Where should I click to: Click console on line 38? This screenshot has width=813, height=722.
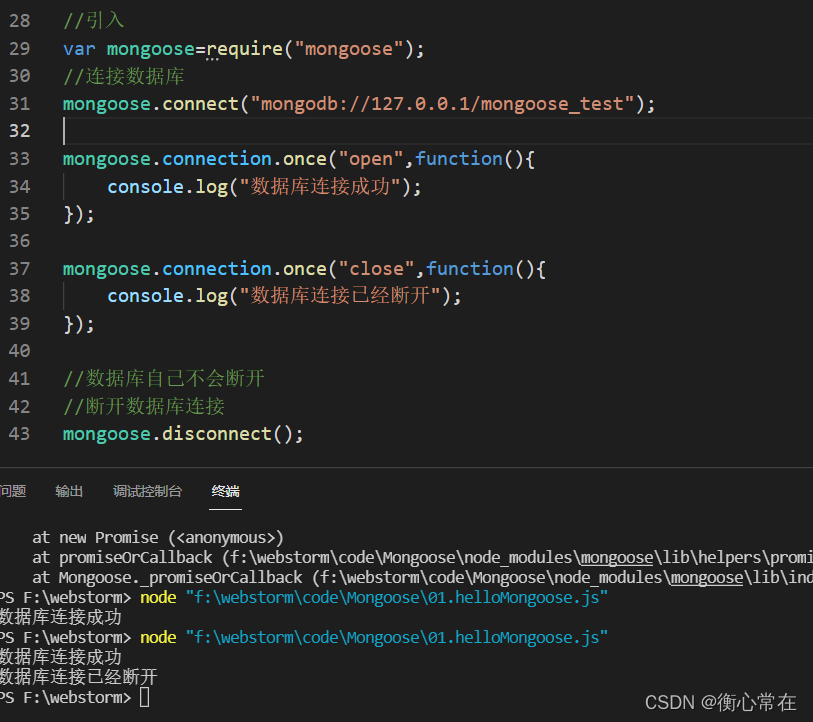[146, 296]
